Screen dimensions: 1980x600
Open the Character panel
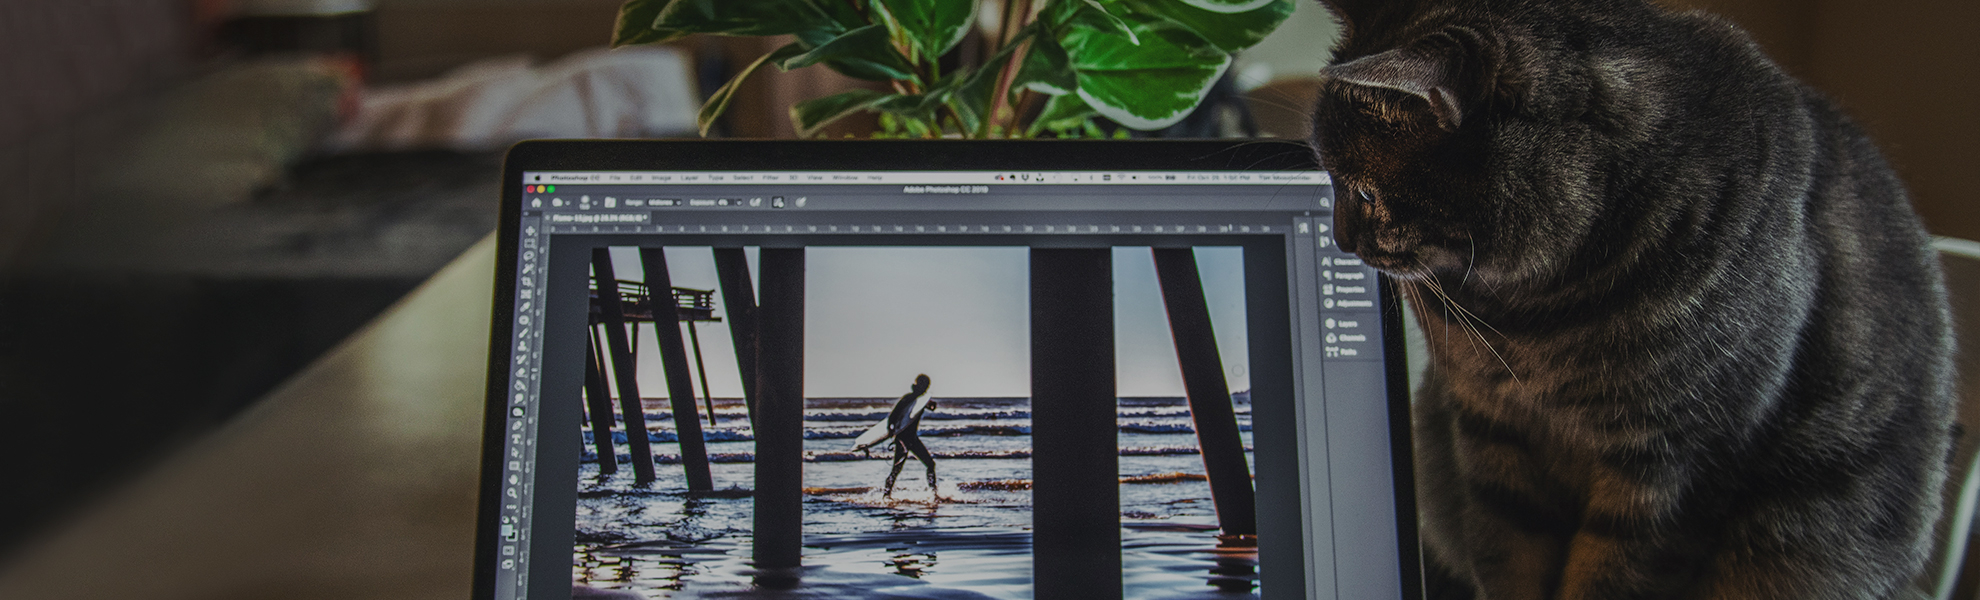(1341, 262)
